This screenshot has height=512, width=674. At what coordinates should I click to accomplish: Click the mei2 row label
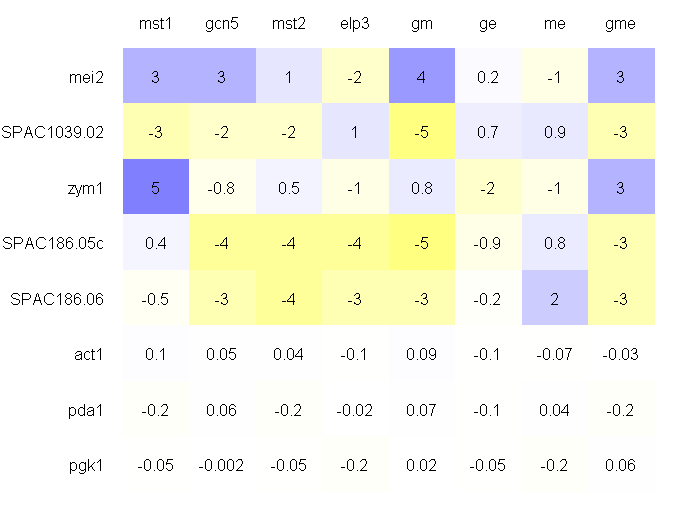[83, 77]
